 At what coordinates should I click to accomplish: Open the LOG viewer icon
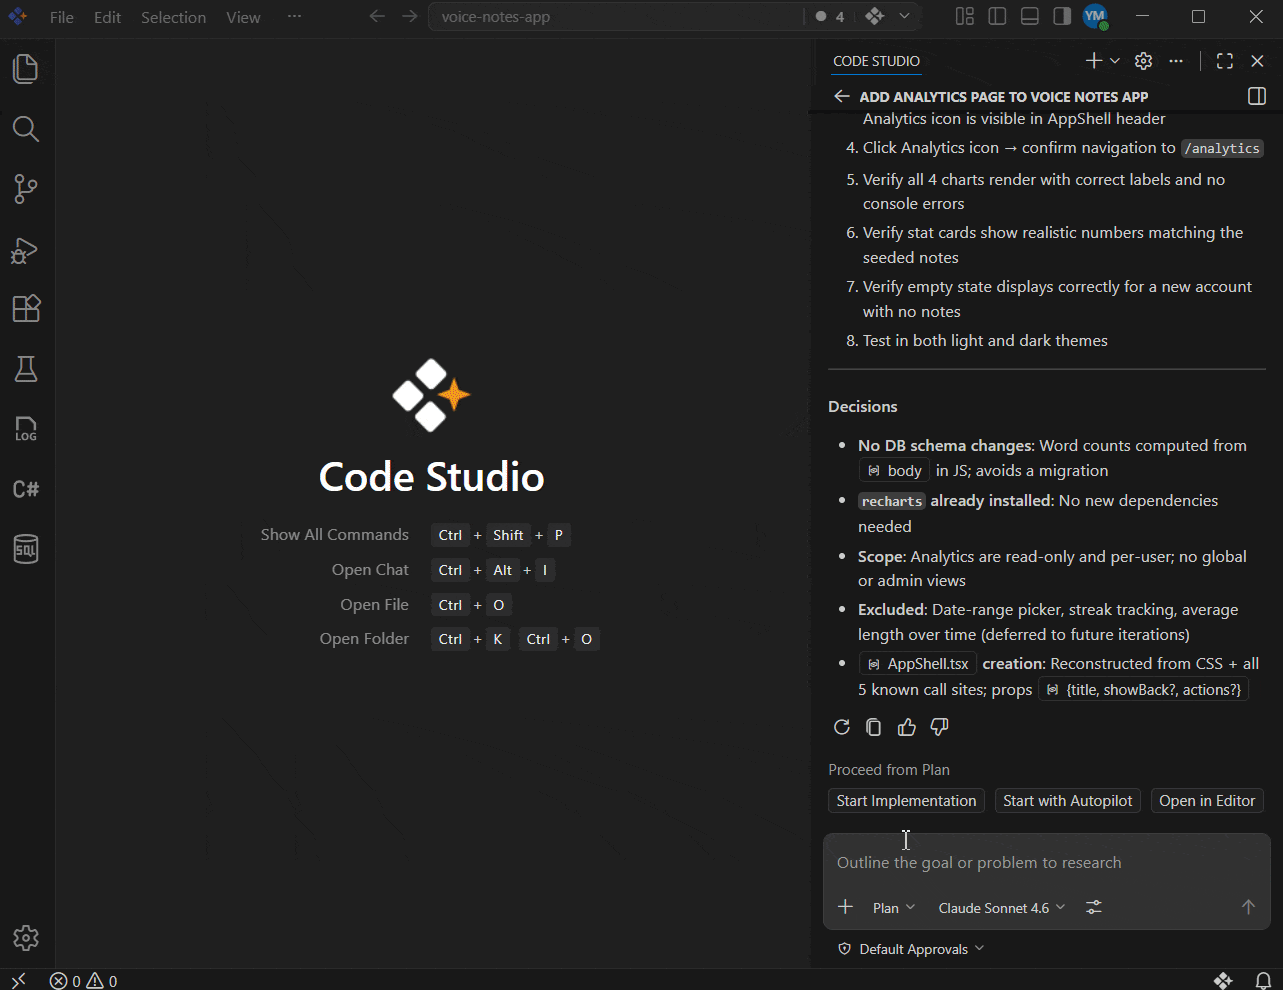pos(26,429)
